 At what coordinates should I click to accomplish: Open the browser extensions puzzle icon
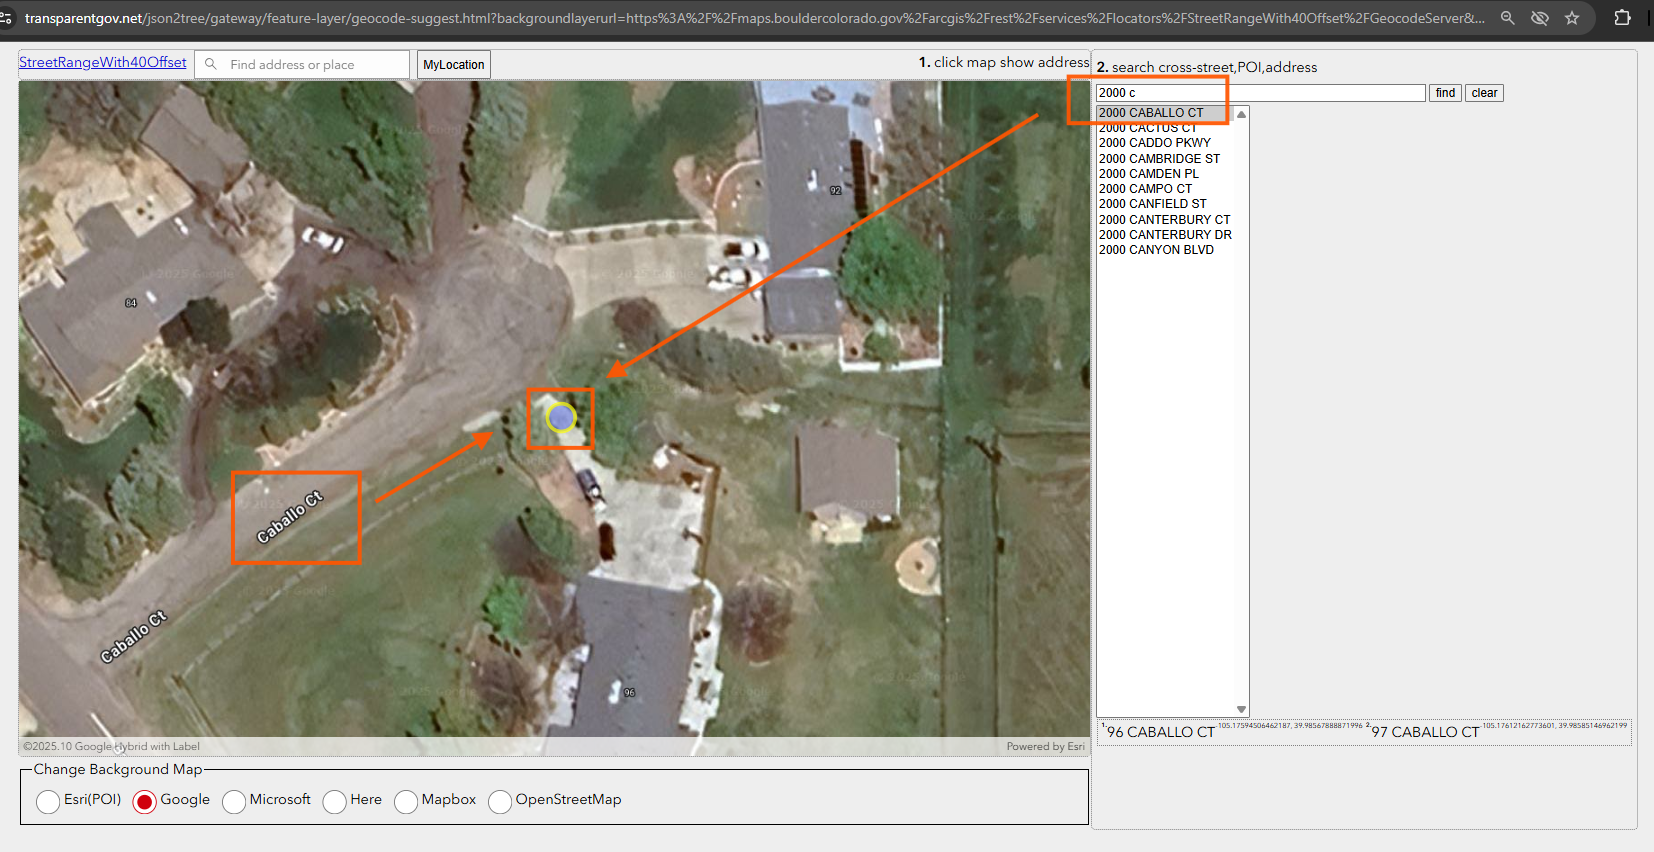(x=1622, y=18)
